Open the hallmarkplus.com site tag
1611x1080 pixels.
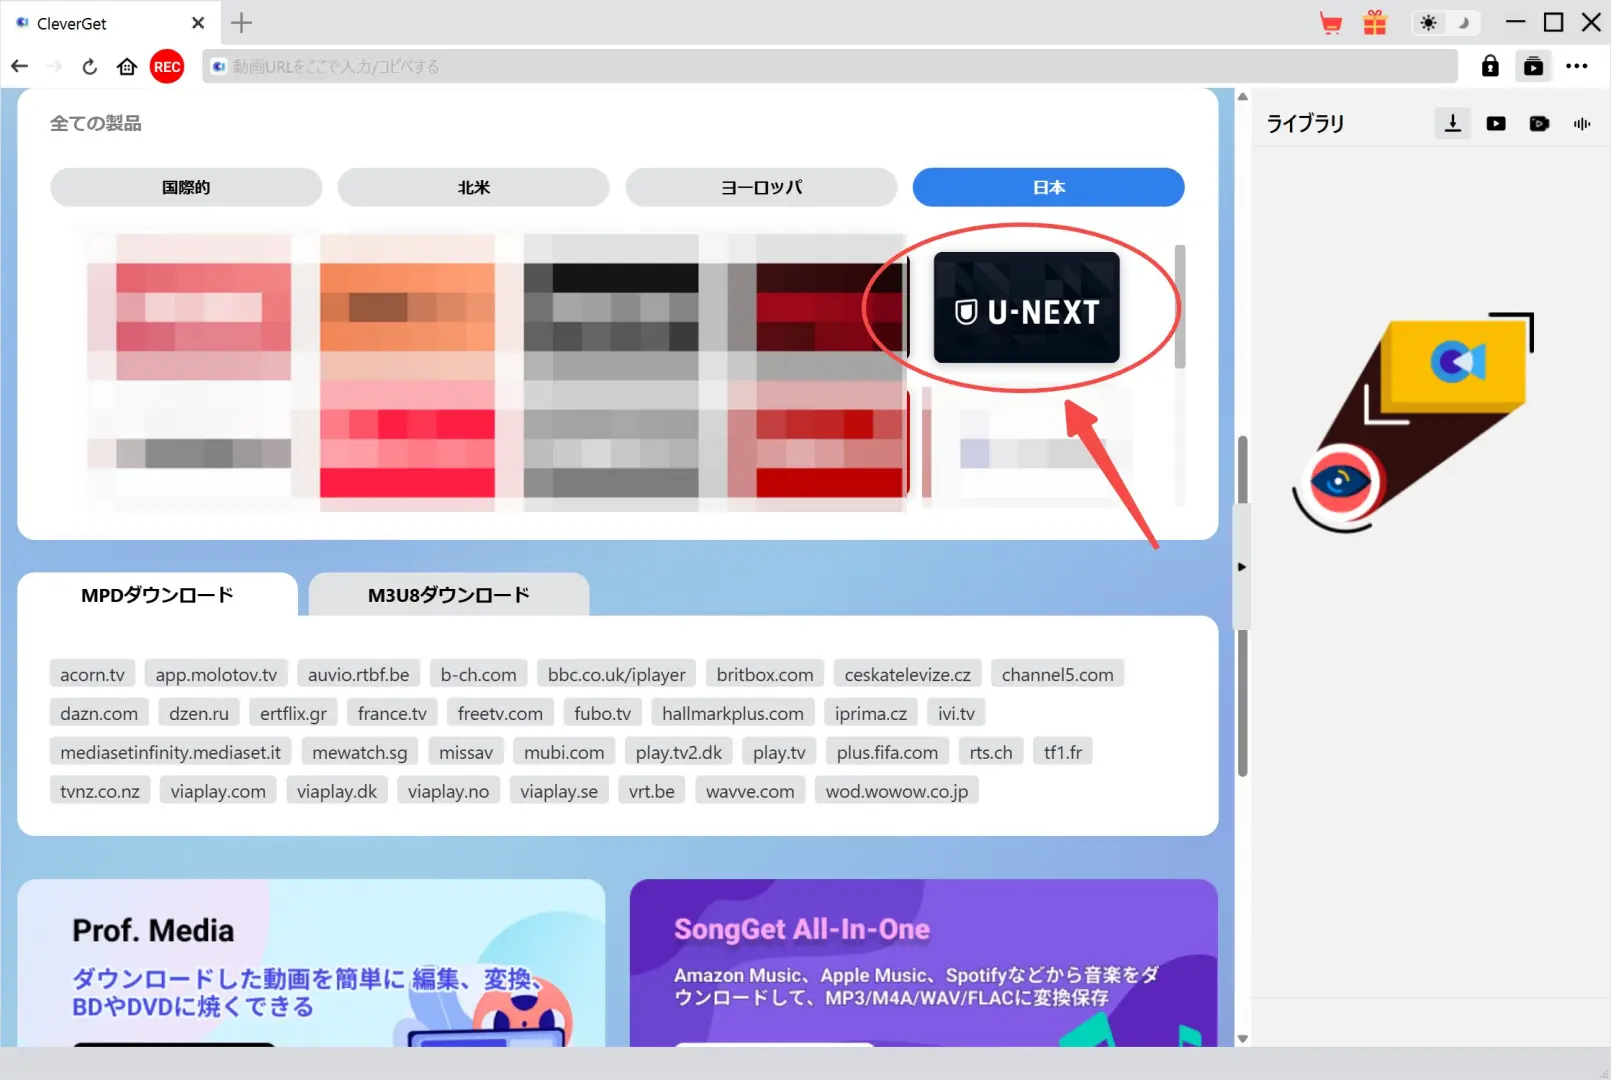point(732,713)
